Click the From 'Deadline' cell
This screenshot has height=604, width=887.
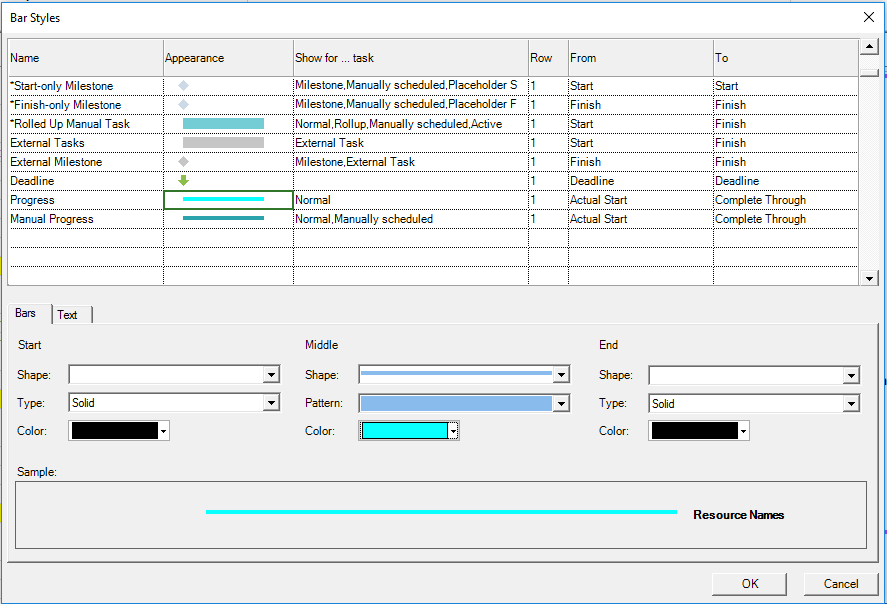(640, 181)
